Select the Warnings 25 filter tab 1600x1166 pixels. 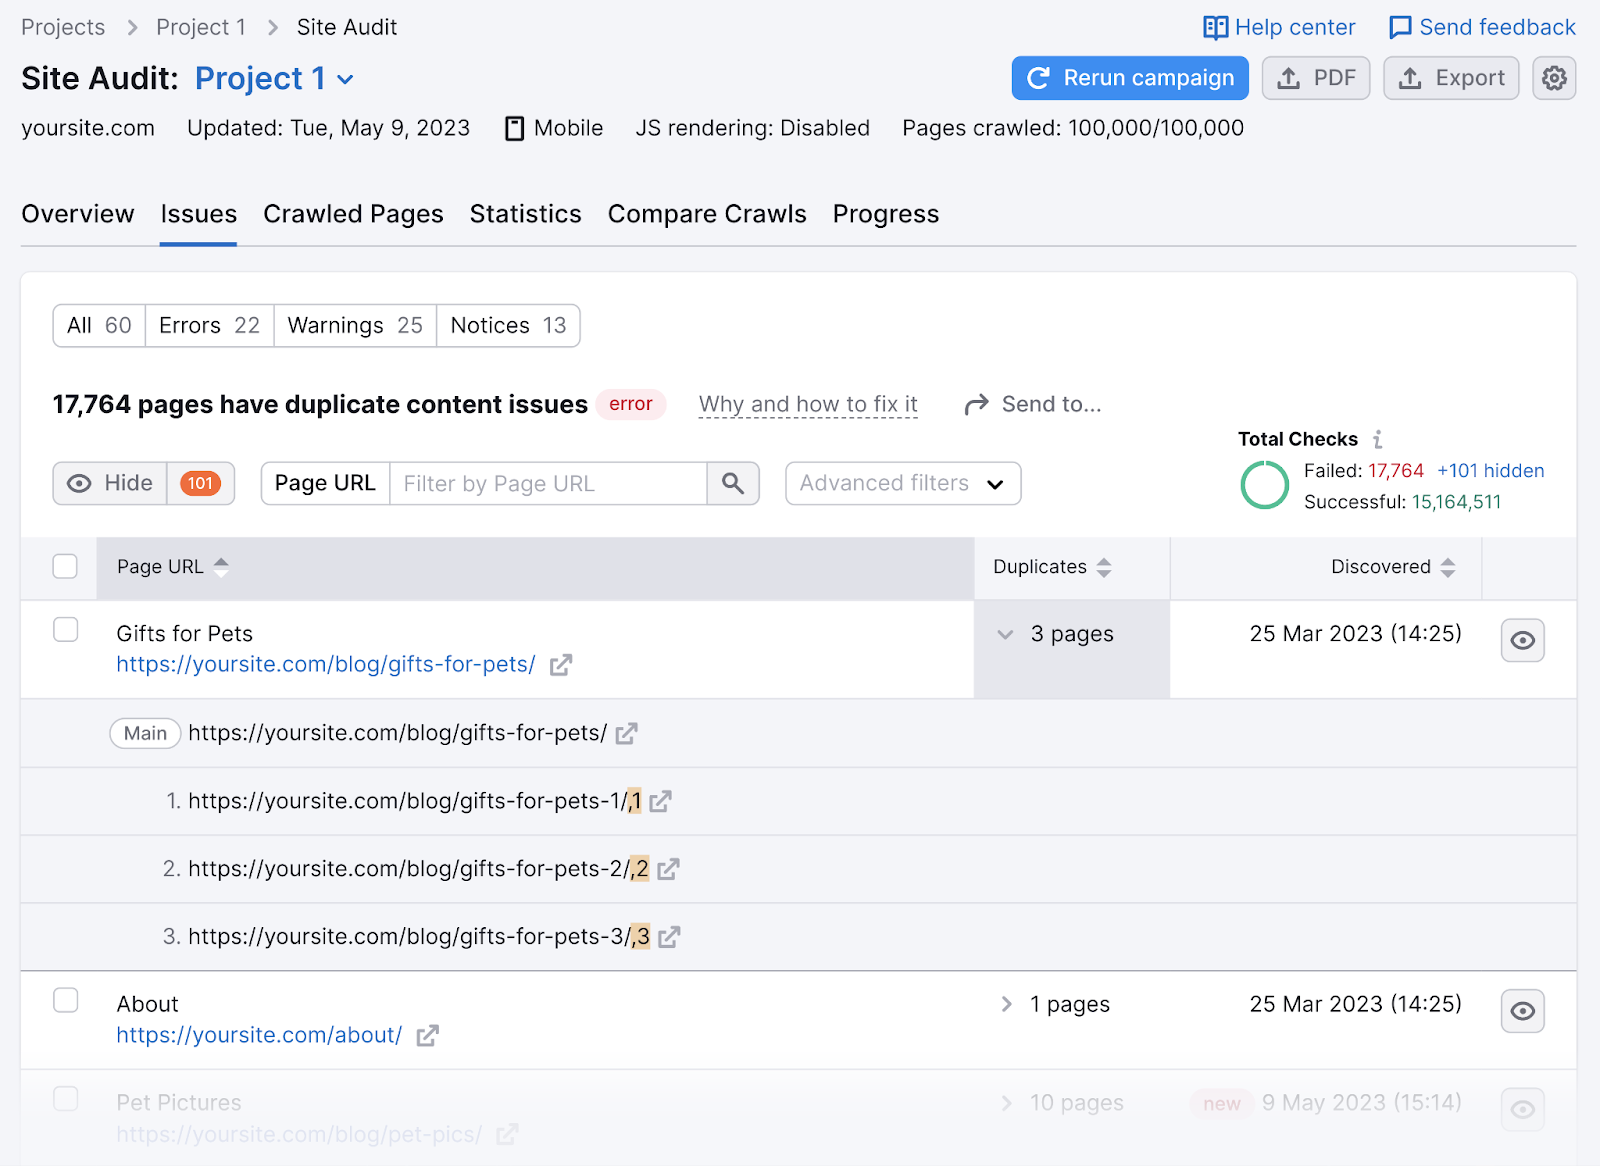pos(355,326)
